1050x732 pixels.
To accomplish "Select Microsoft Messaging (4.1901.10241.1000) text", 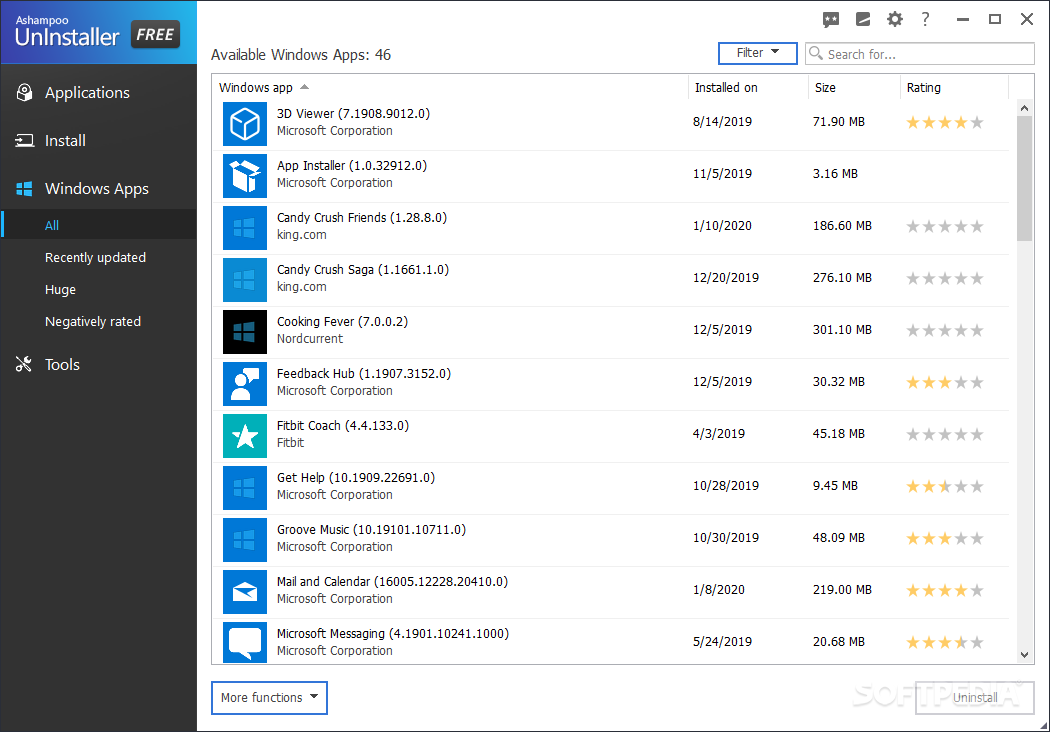I will point(392,634).
